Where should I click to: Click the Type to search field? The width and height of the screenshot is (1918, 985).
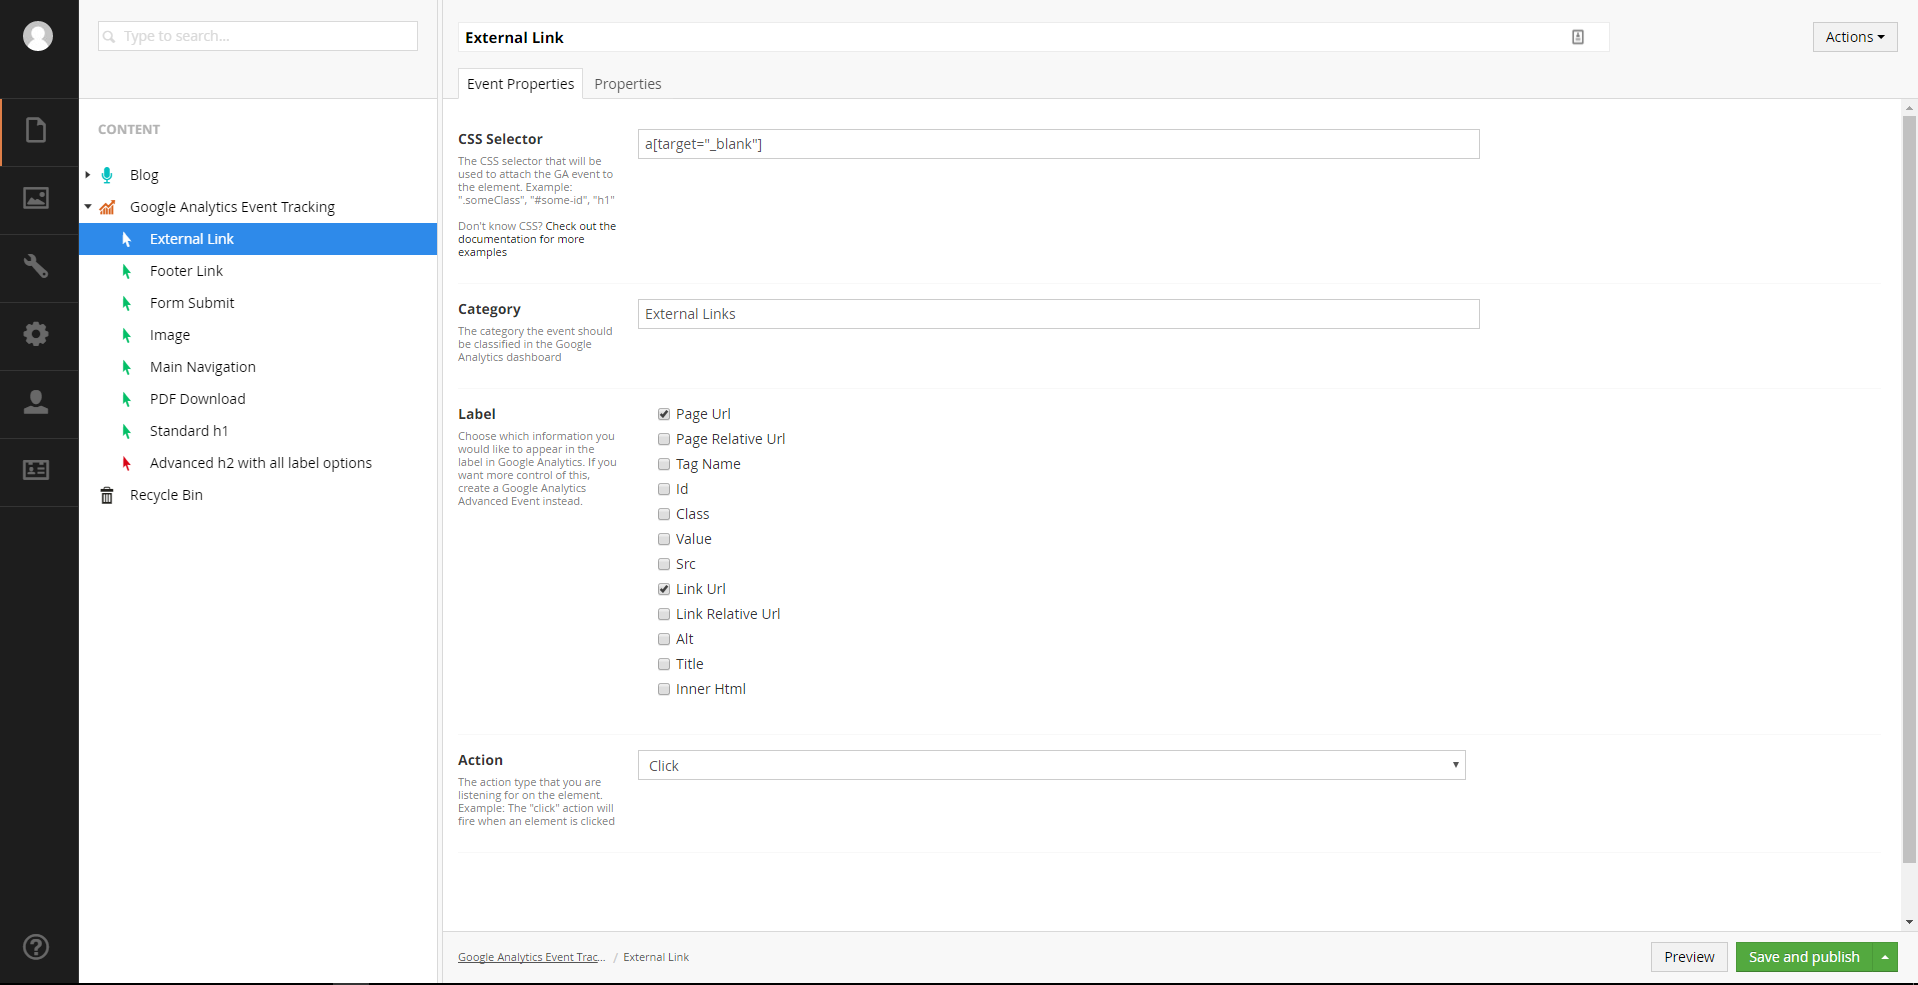coord(258,36)
